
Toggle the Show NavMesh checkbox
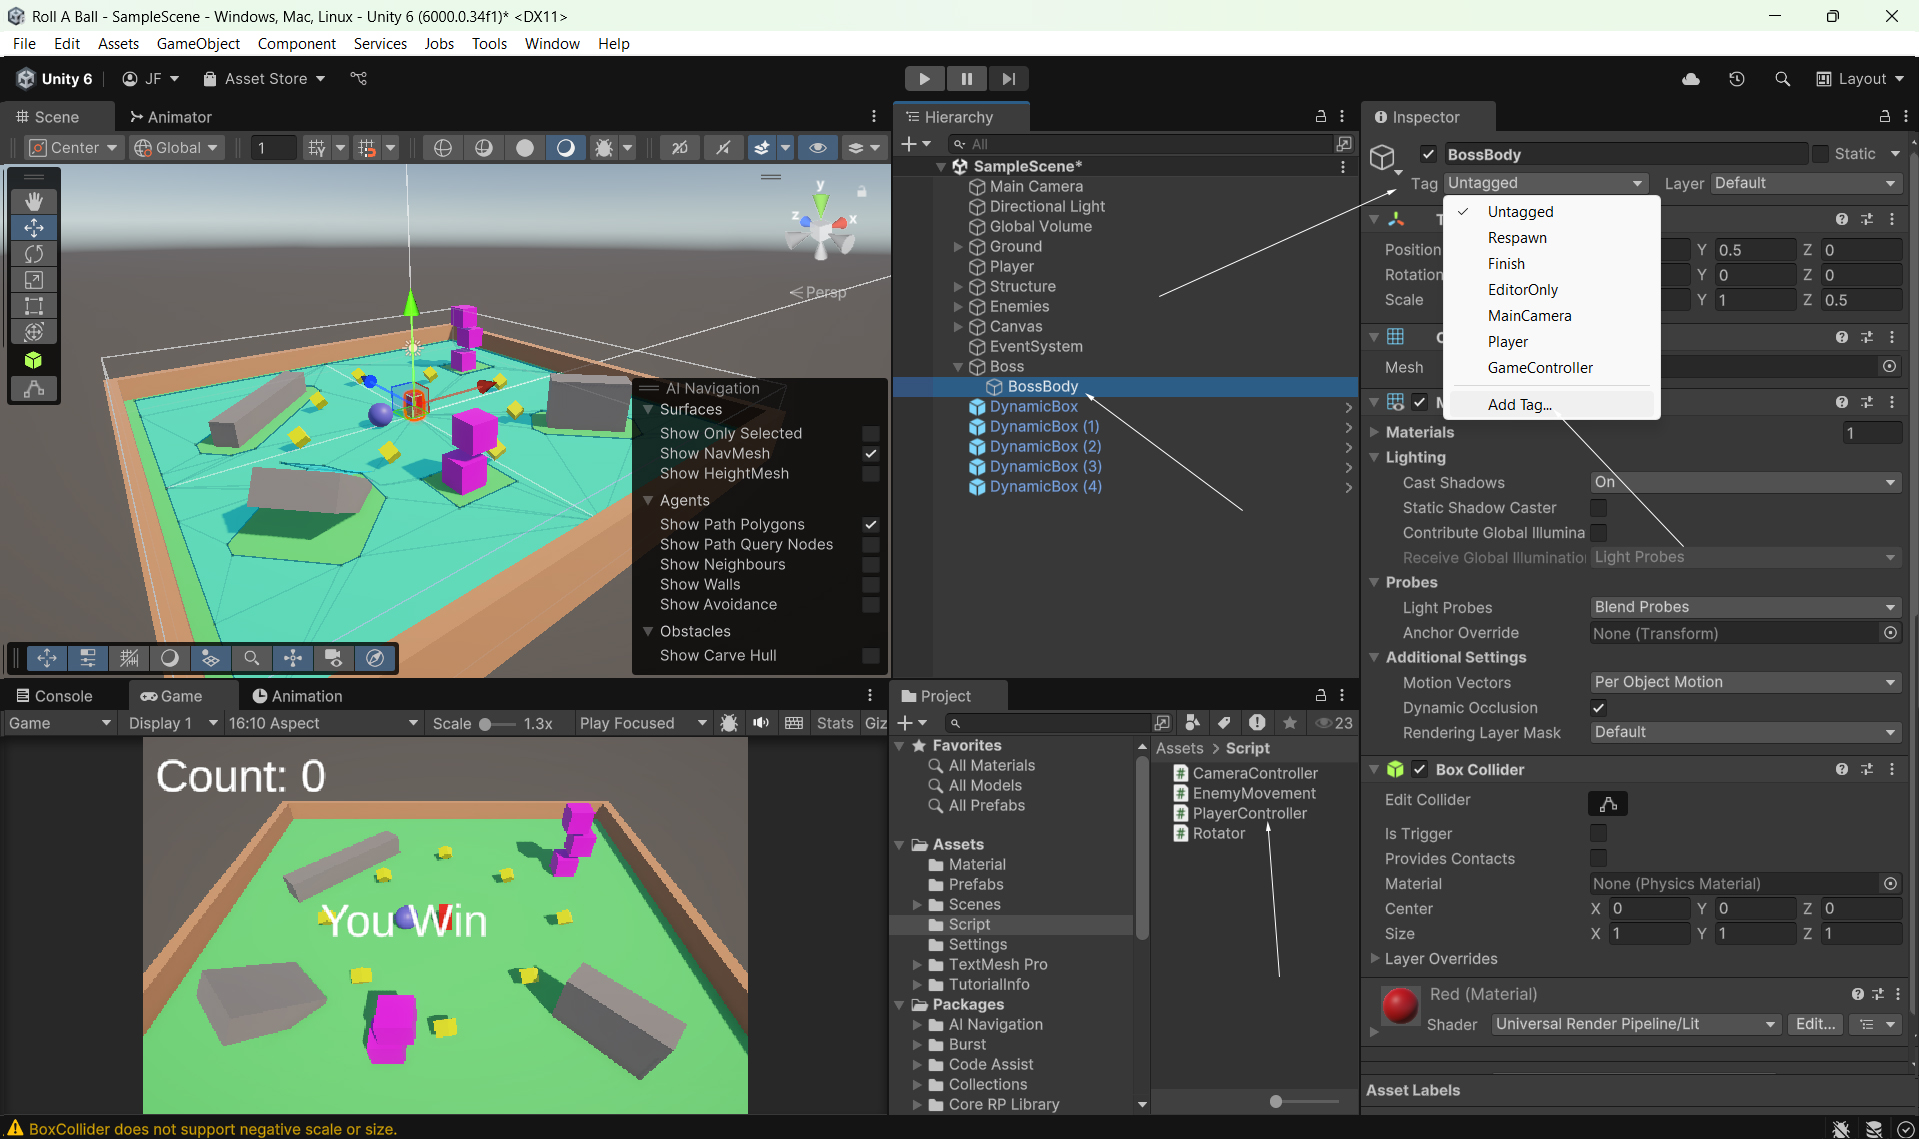871,454
